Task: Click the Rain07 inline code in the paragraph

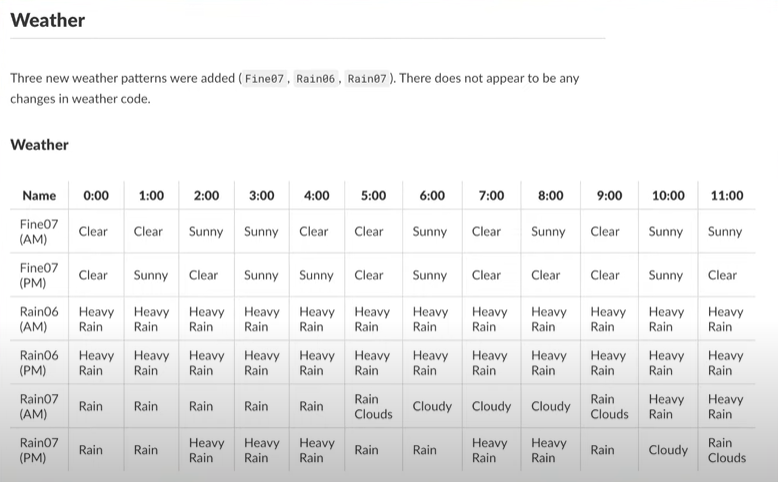Action: coord(366,78)
